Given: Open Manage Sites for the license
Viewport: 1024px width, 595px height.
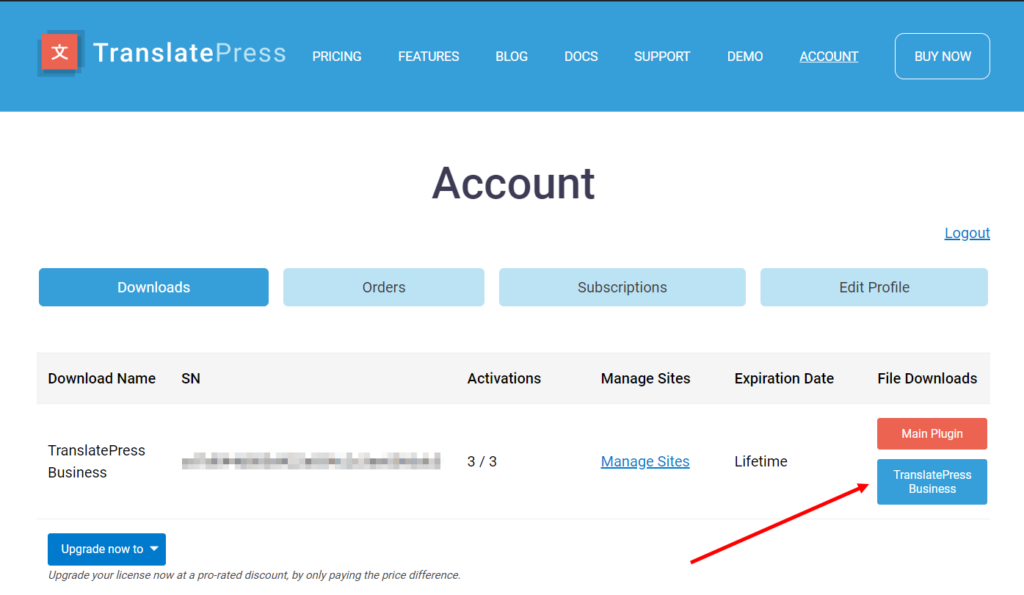Looking at the screenshot, I should (x=645, y=461).
